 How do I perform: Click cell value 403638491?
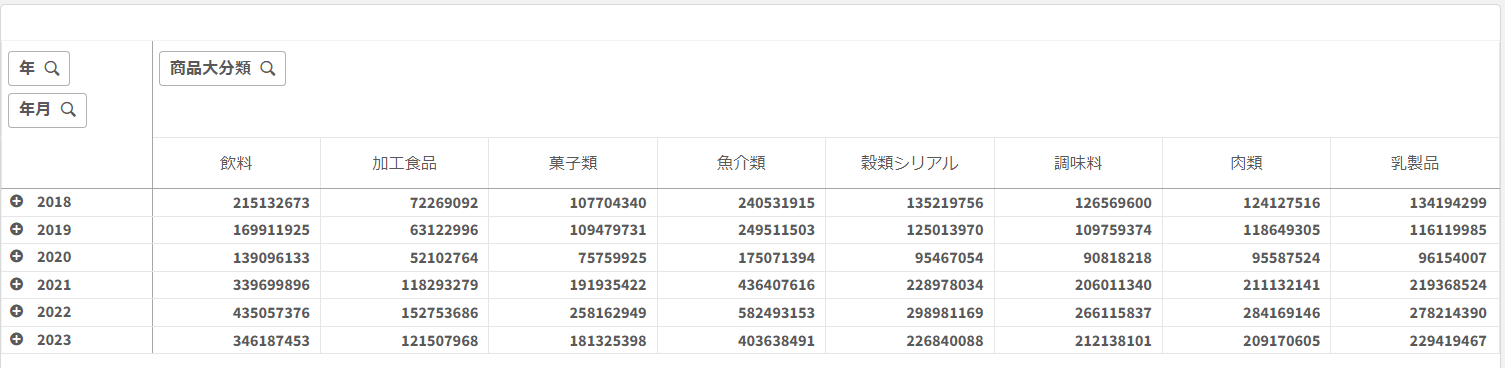(776, 340)
